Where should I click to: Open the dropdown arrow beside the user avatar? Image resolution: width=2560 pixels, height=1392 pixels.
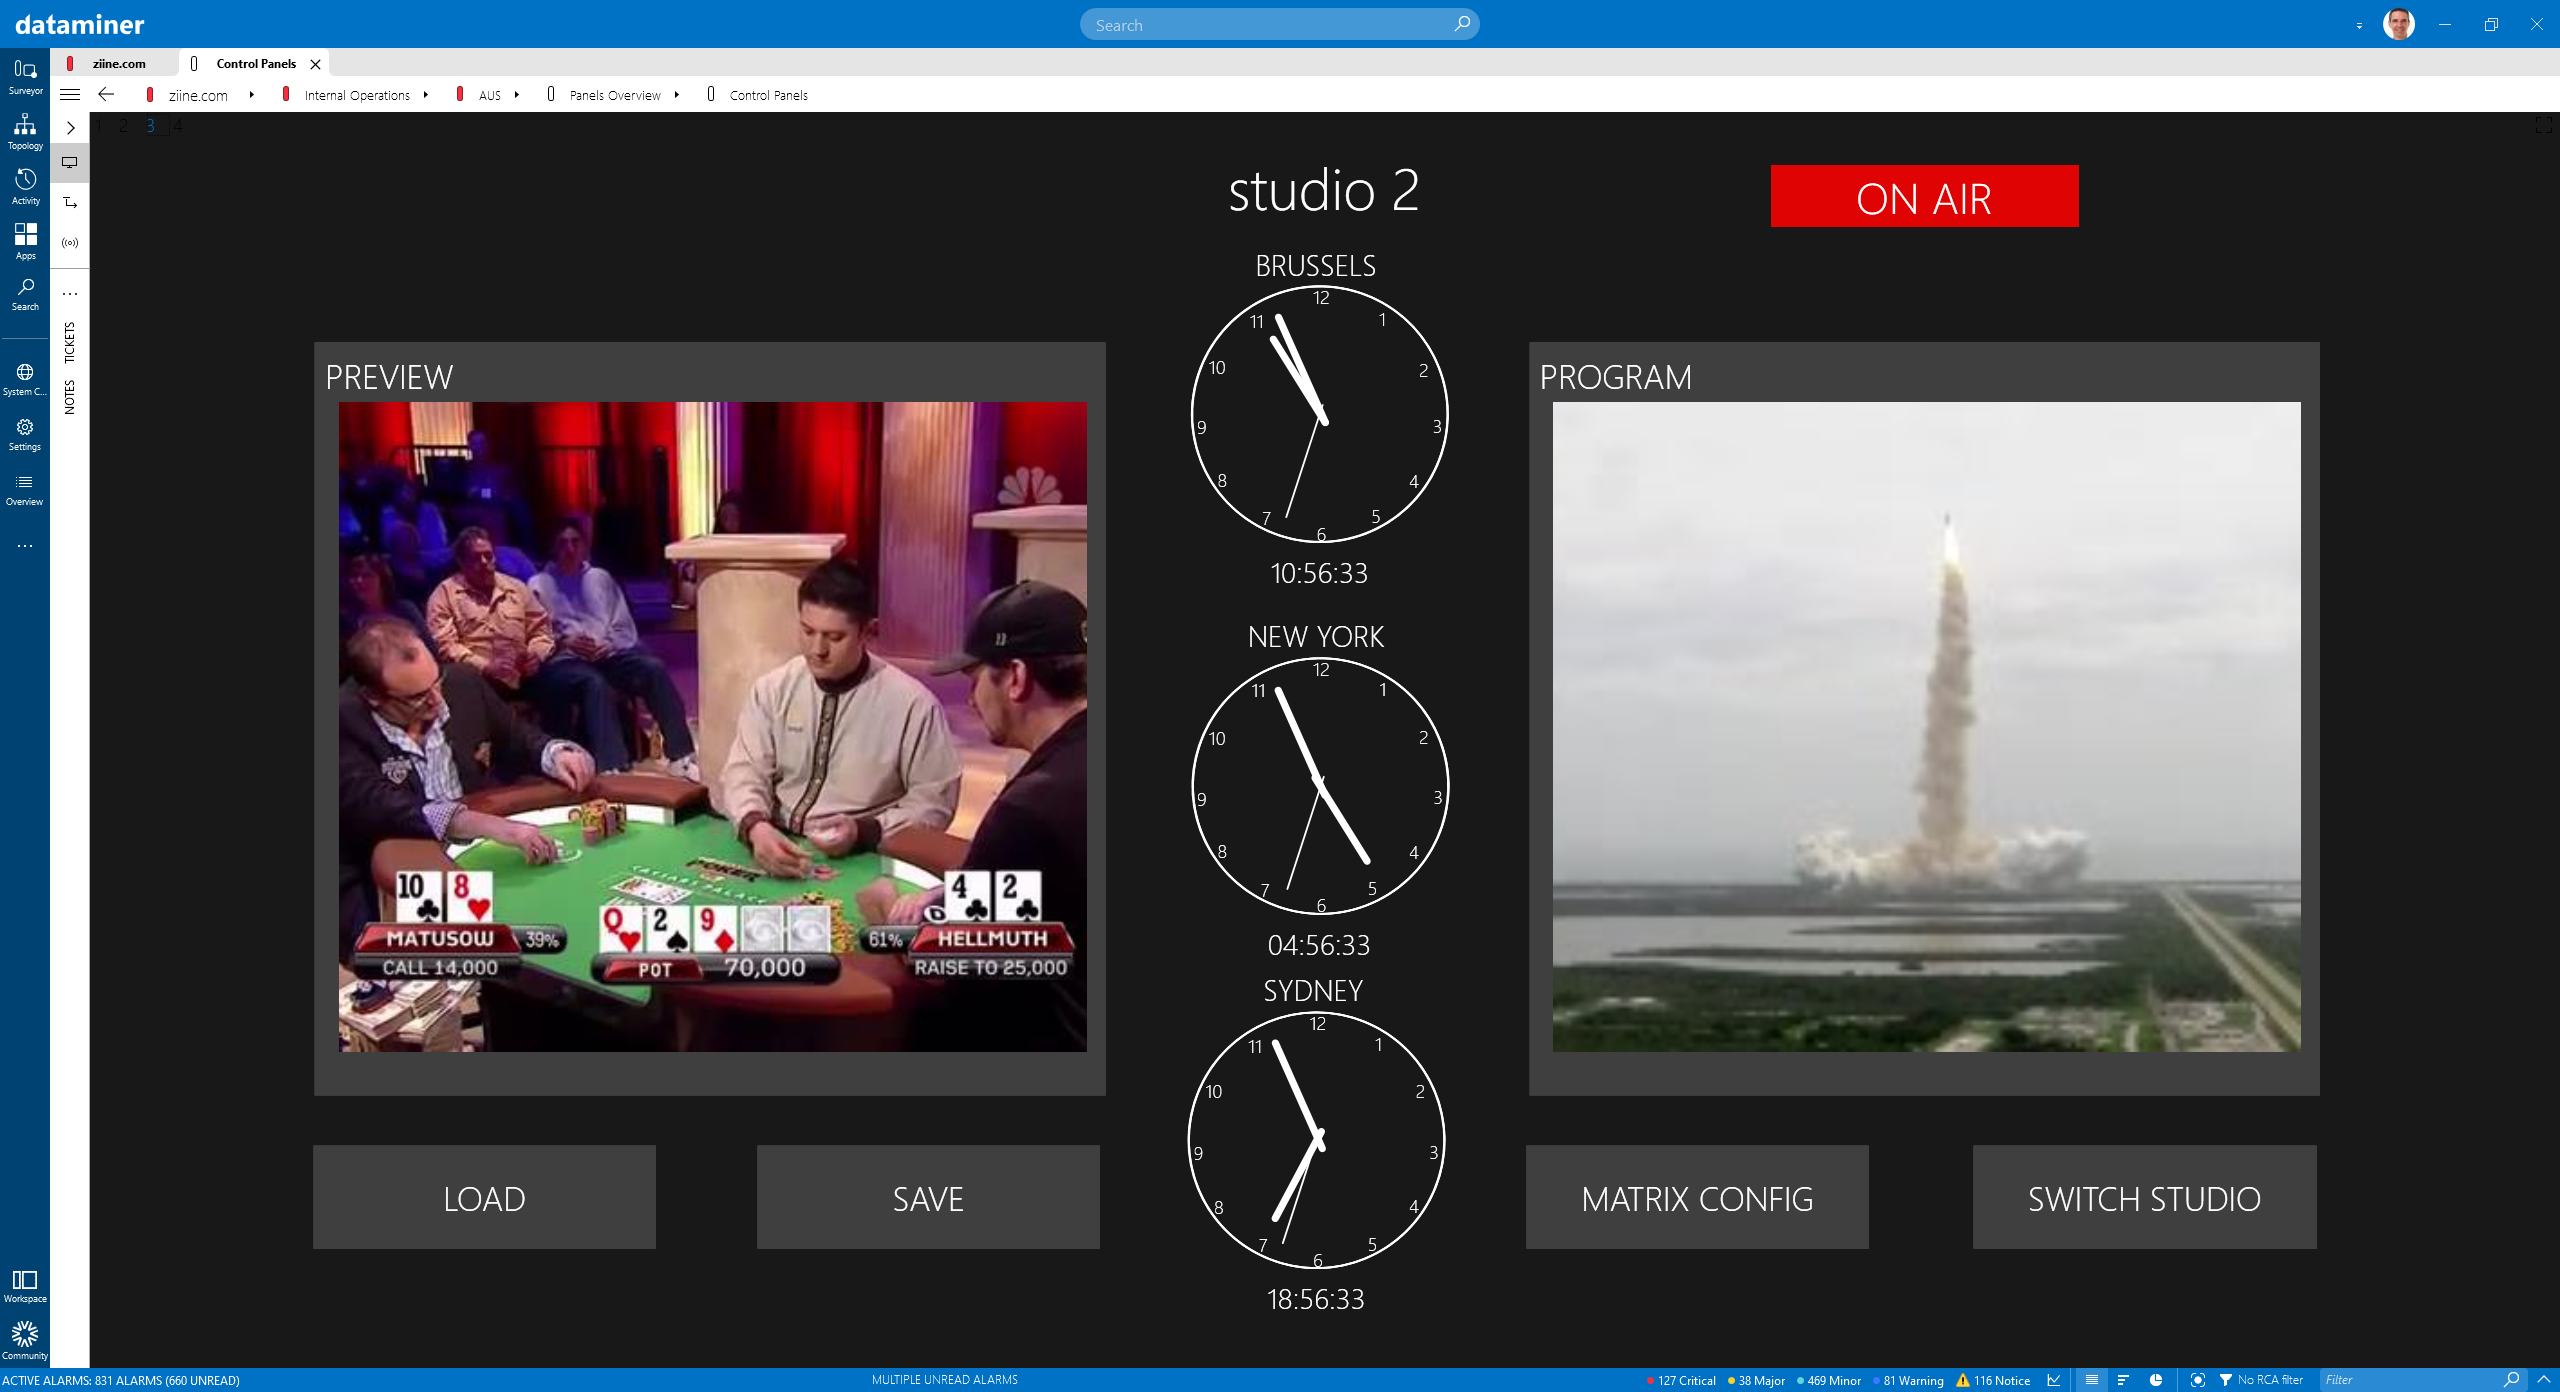(2359, 26)
